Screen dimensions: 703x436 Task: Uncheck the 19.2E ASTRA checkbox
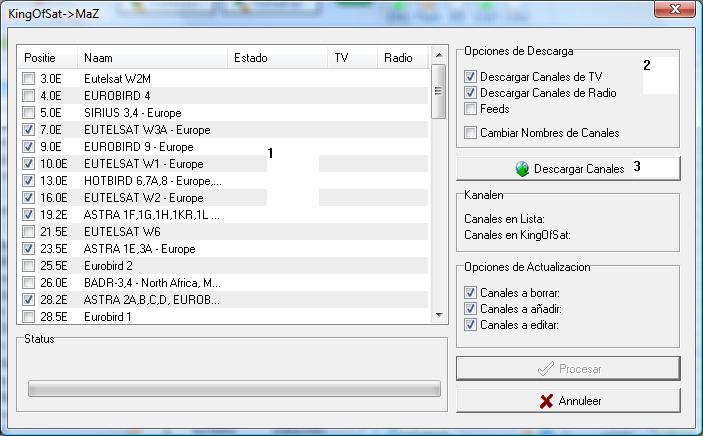(28, 215)
